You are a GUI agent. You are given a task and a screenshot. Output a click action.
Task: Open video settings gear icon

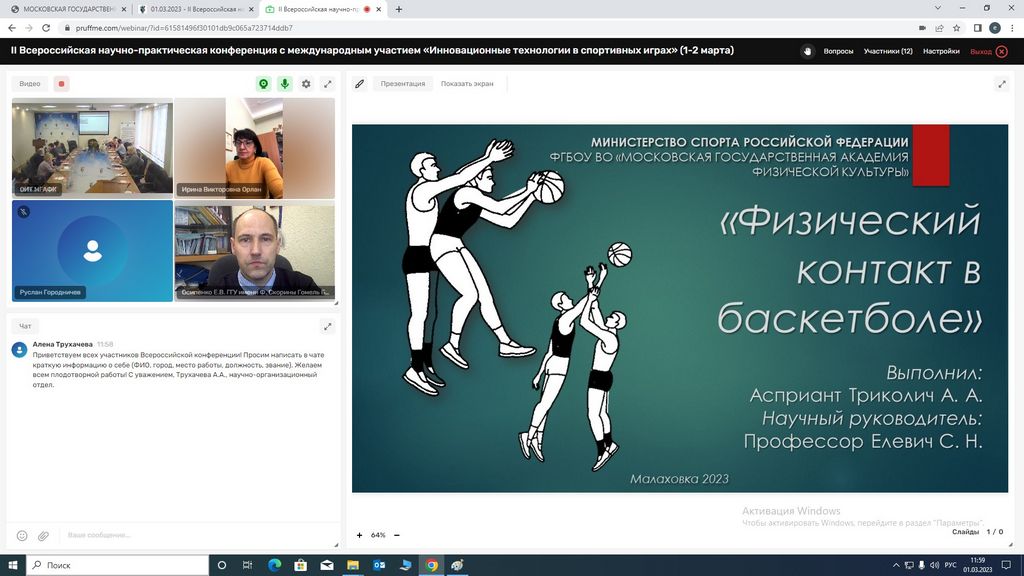pyautogui.click(x=306, y=84)
